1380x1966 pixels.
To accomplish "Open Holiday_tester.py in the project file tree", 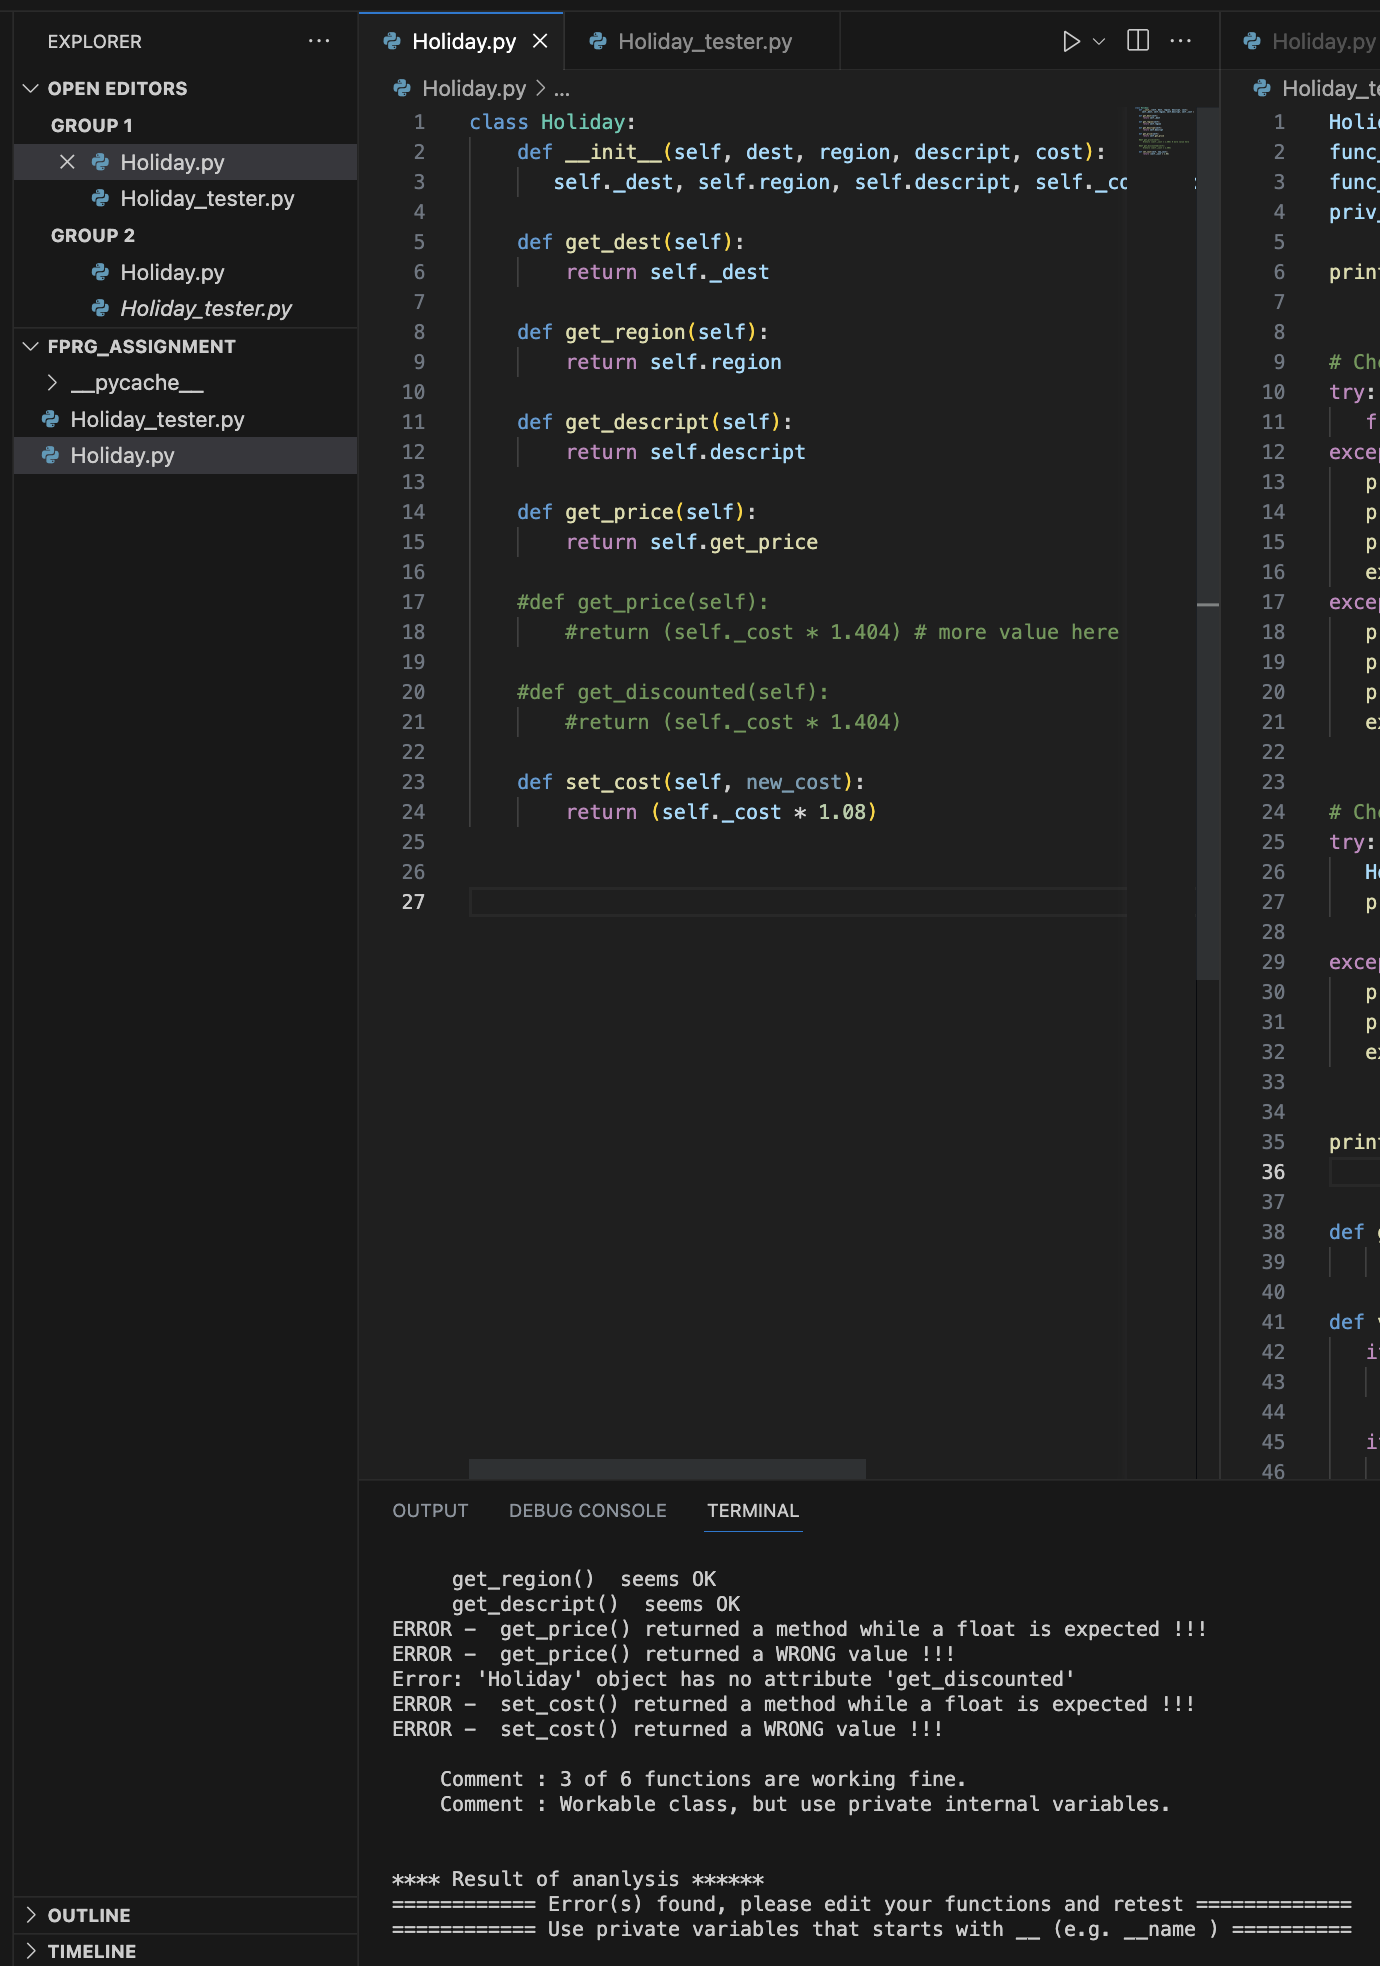I will [157, 419].
